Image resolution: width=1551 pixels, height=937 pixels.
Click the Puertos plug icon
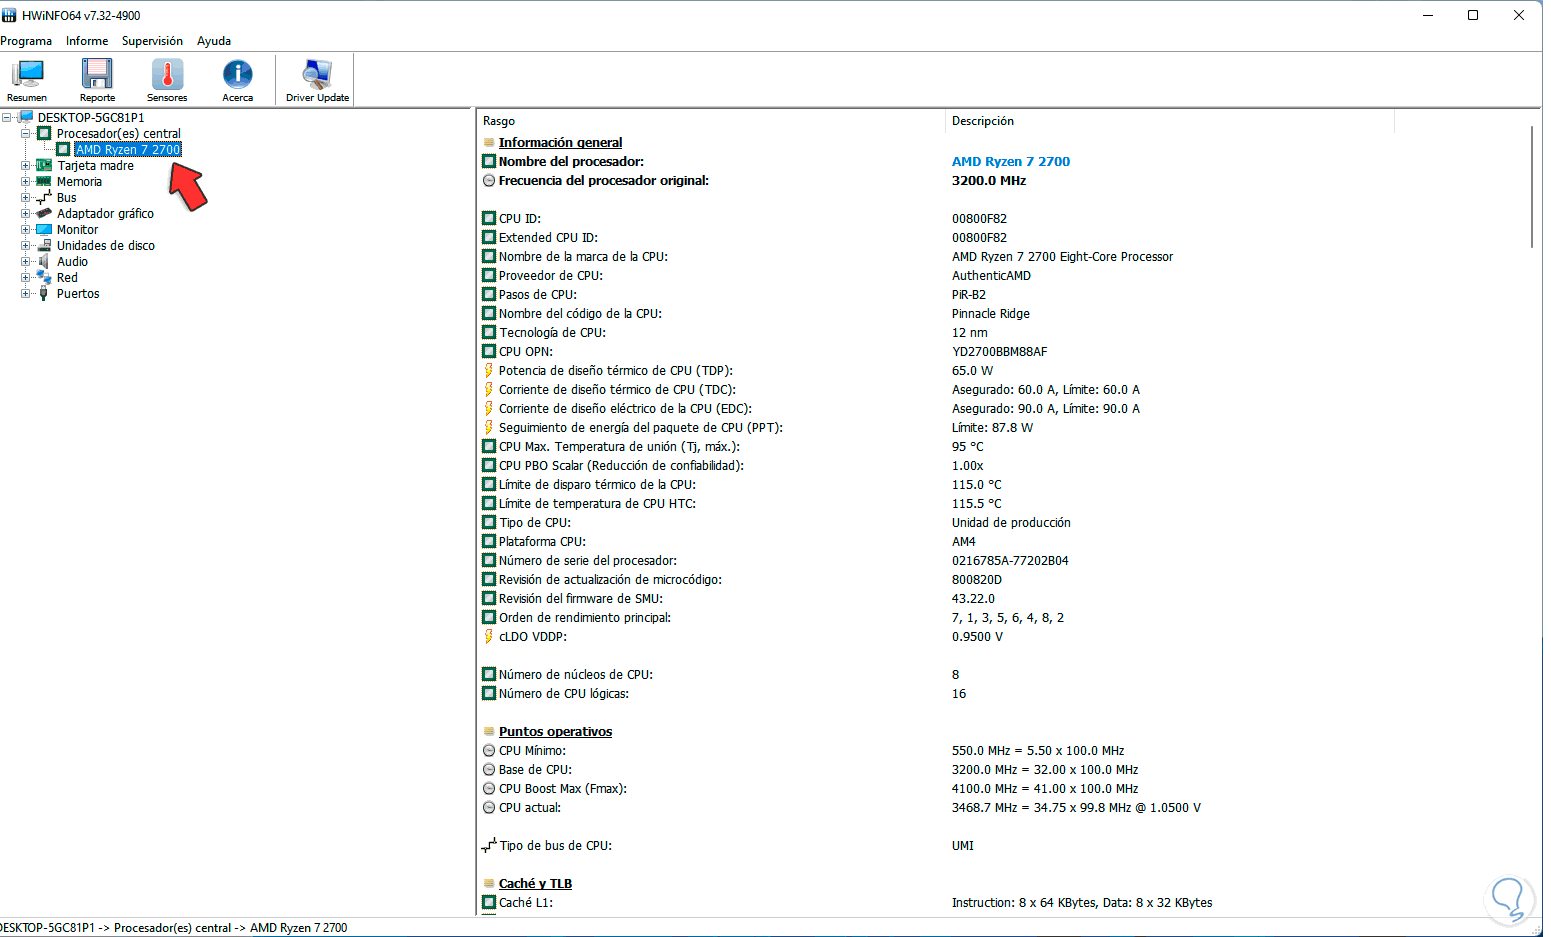click(44, 293)
